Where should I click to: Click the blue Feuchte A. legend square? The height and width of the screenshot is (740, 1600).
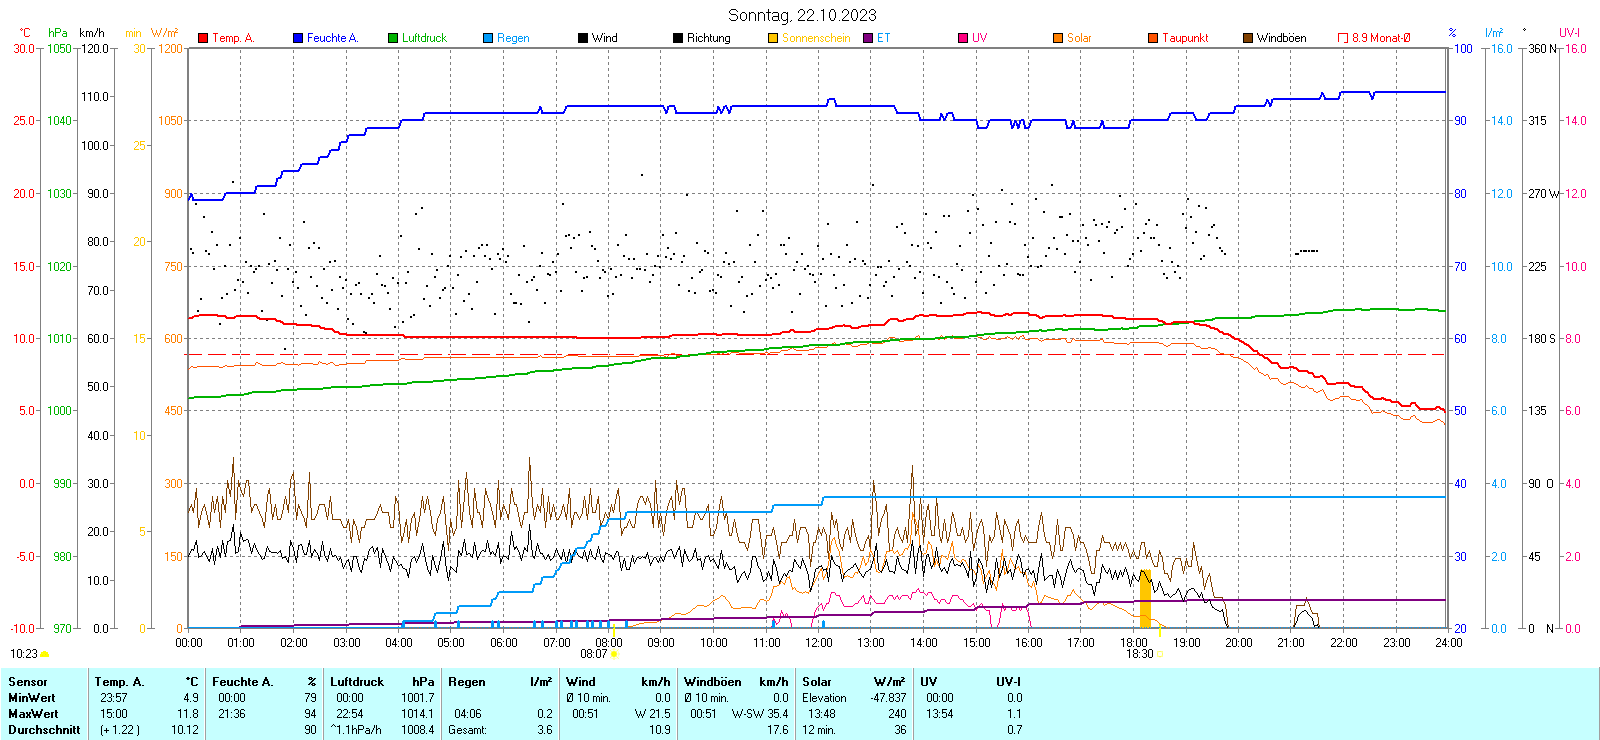coord(298,38)
